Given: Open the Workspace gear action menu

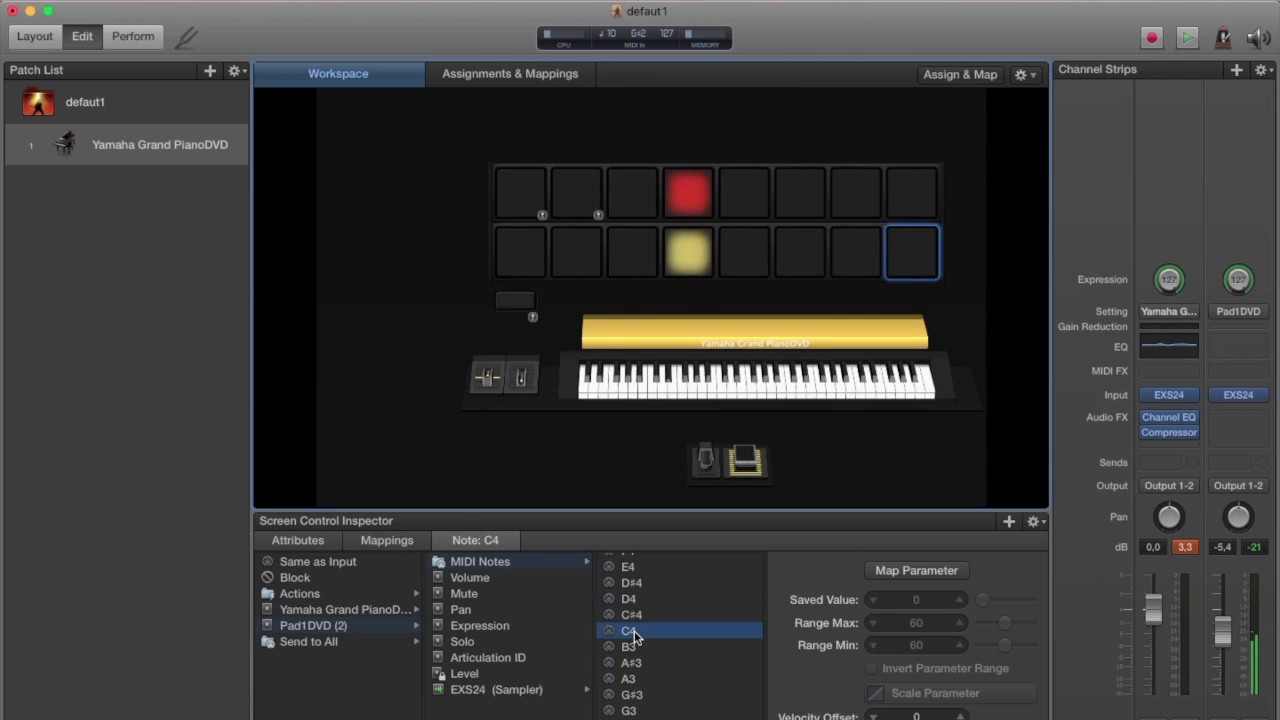Looking at the screenshot, I should (x=1025, y=74).
